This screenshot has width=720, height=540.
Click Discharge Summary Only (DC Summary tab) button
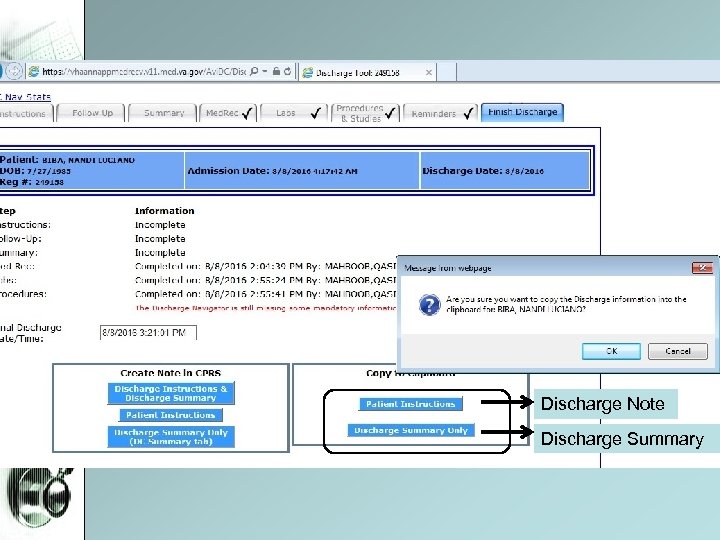click(171, 437)
